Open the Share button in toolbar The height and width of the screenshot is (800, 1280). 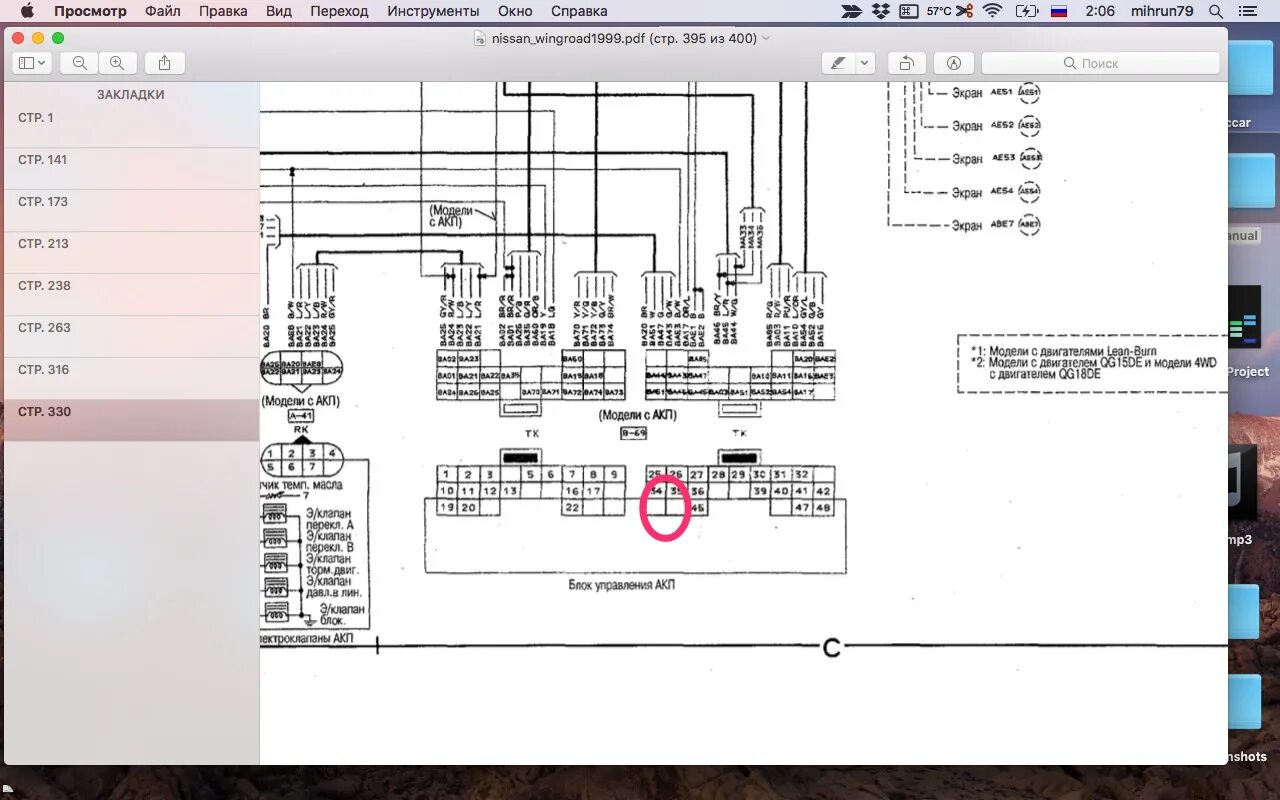(x=164, y=63)
